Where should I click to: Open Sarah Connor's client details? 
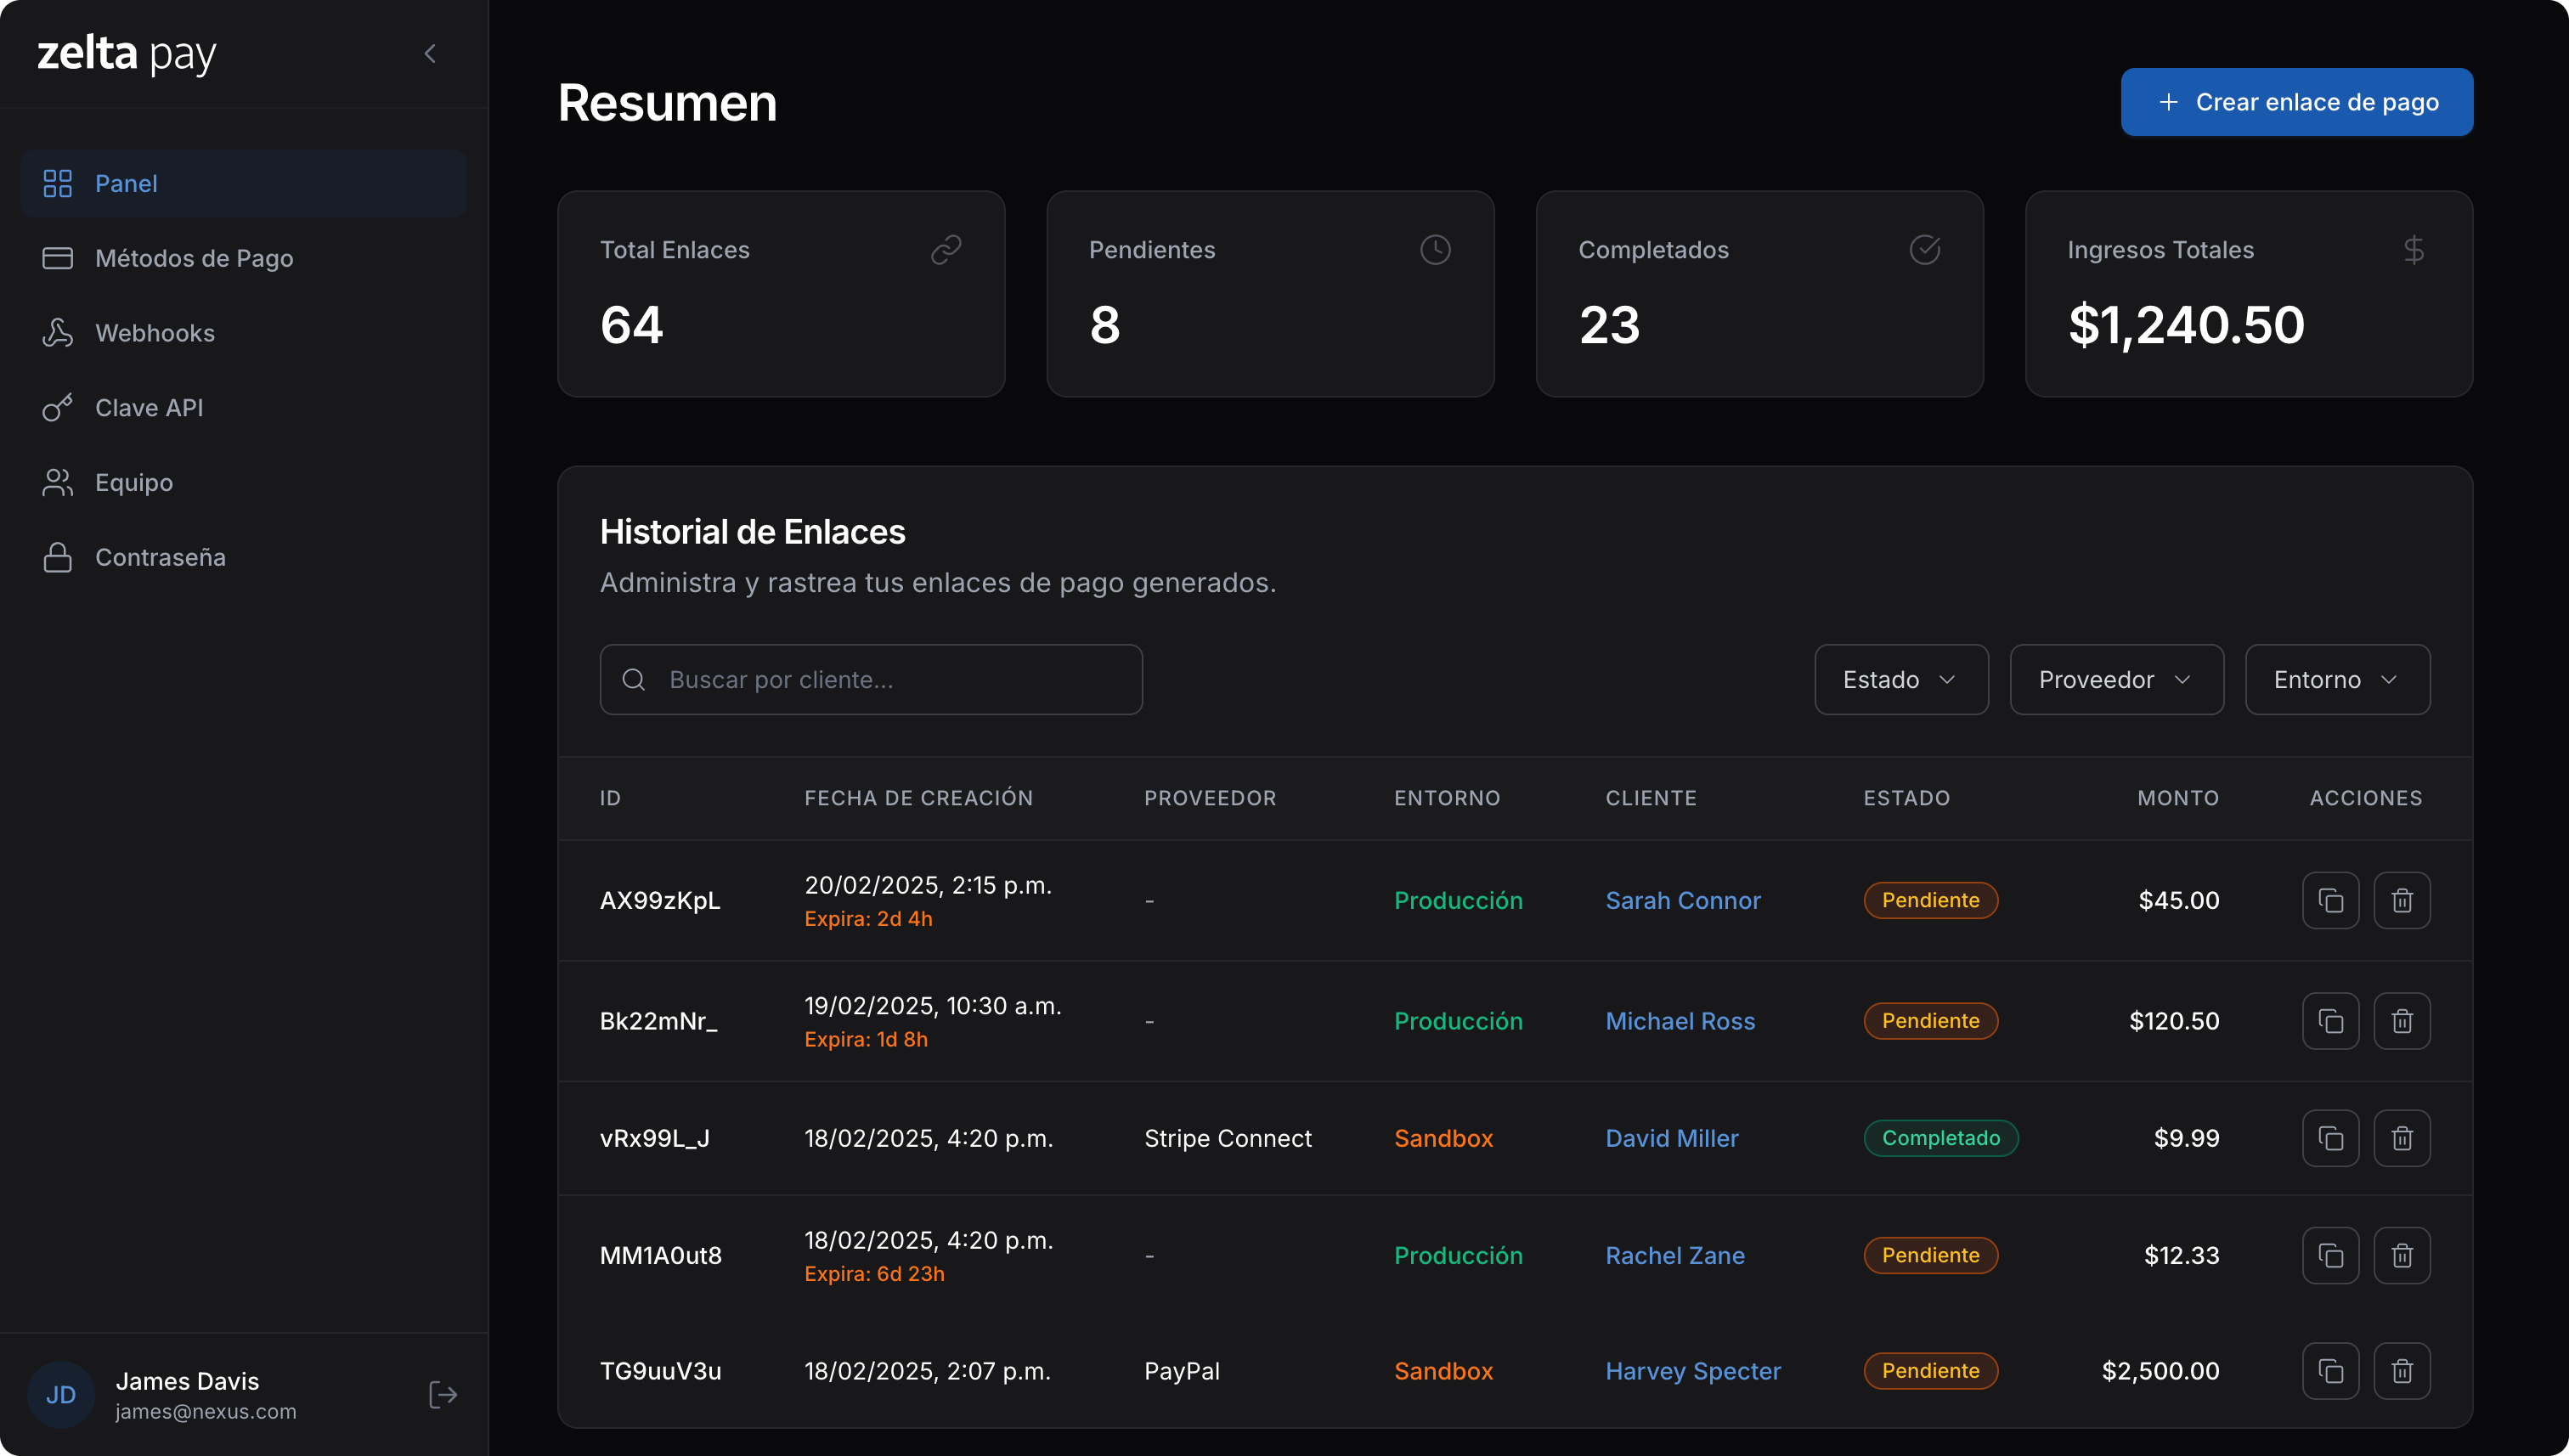coord(1683,900)
